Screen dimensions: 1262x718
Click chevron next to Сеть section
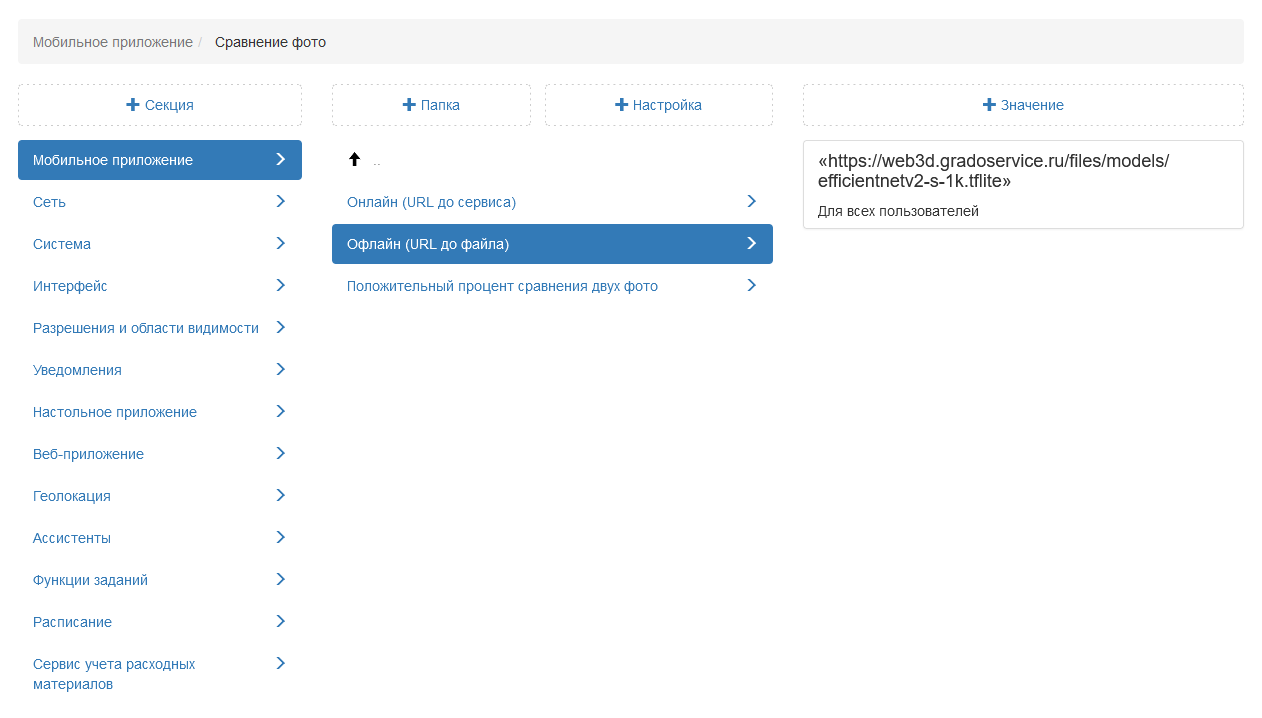(281, 202)
